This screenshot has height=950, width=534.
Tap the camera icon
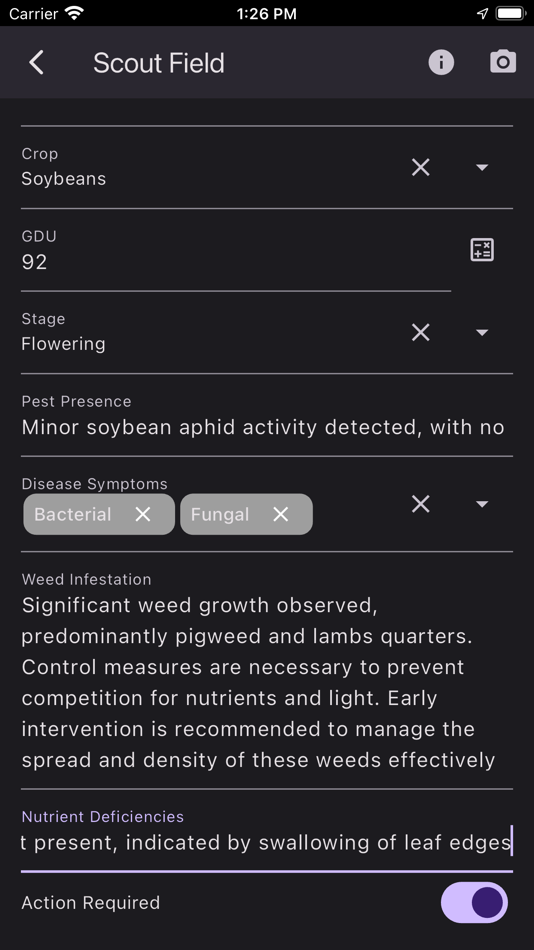click(503, 62)
